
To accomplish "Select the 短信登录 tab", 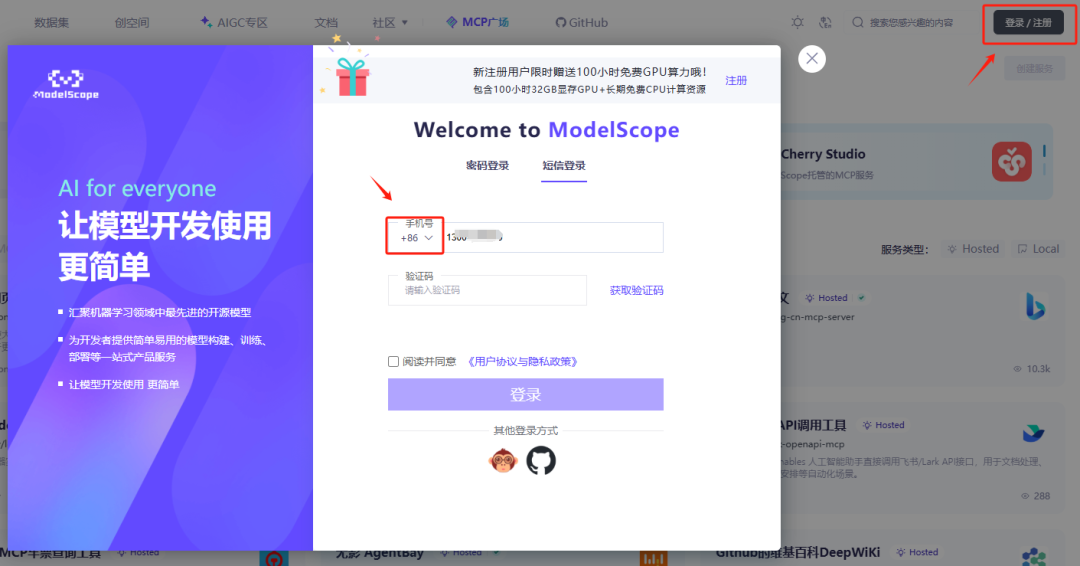I will [564, 165].
